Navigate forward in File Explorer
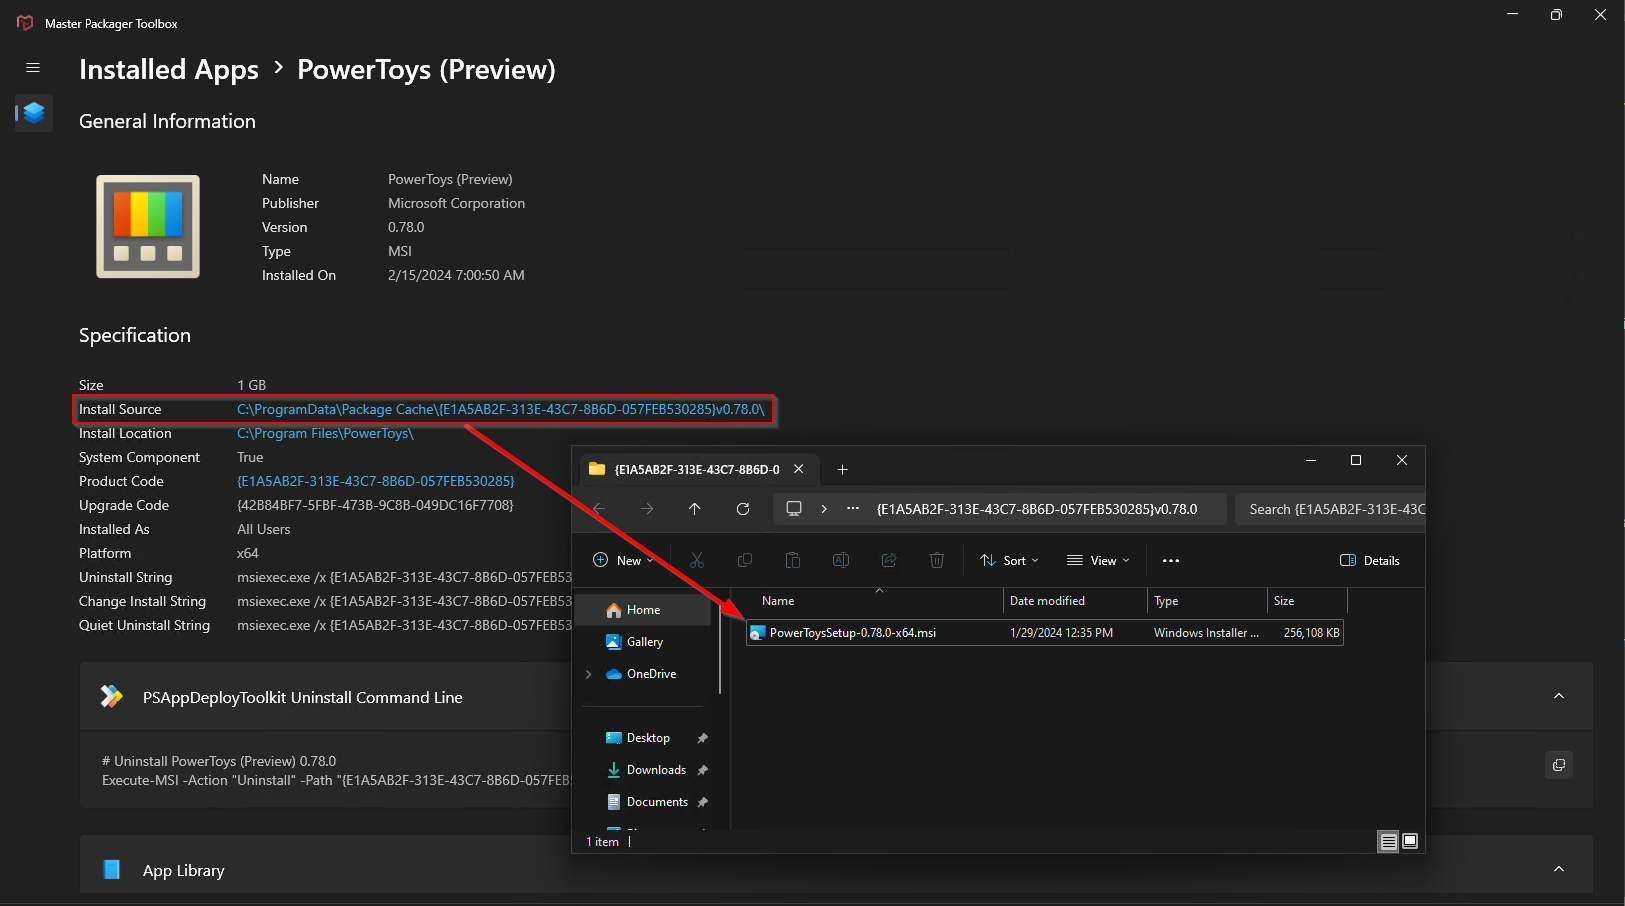The image size is (1625, 906). point(647,509)
